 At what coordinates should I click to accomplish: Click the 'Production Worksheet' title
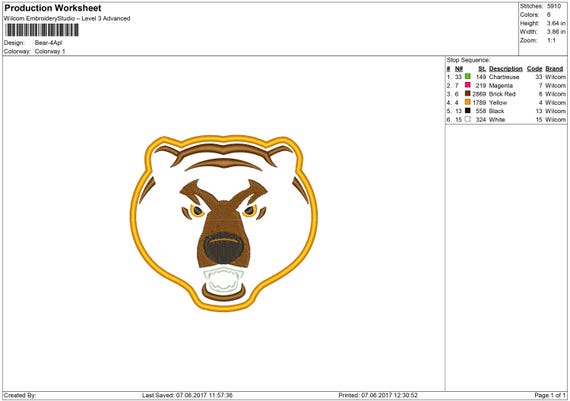pos(53,8)
